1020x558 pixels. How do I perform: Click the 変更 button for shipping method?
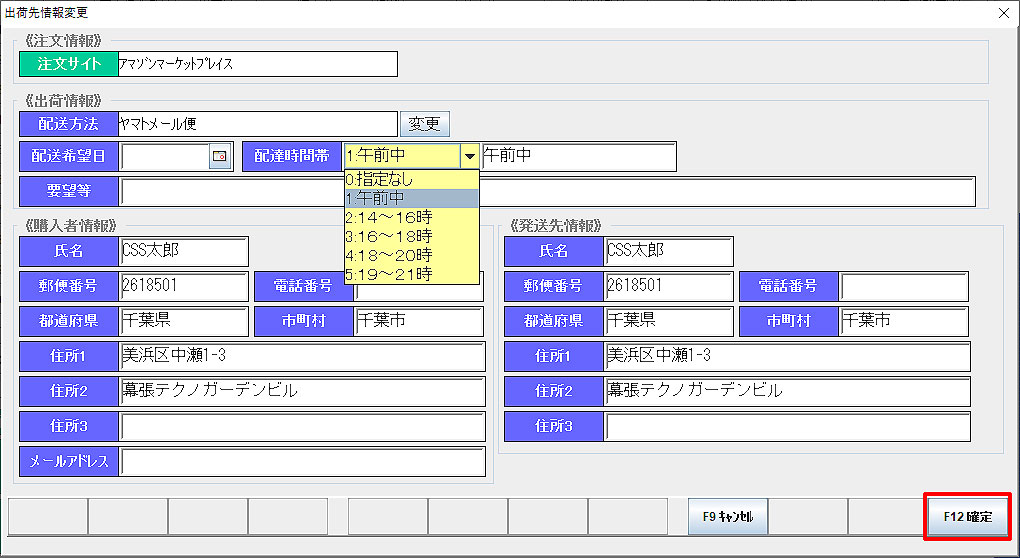tap(425, 124)
